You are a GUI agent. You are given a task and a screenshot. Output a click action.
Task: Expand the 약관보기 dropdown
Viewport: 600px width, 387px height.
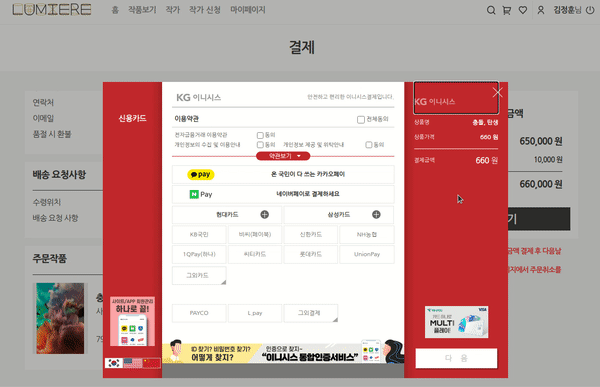tap(283, 156)
